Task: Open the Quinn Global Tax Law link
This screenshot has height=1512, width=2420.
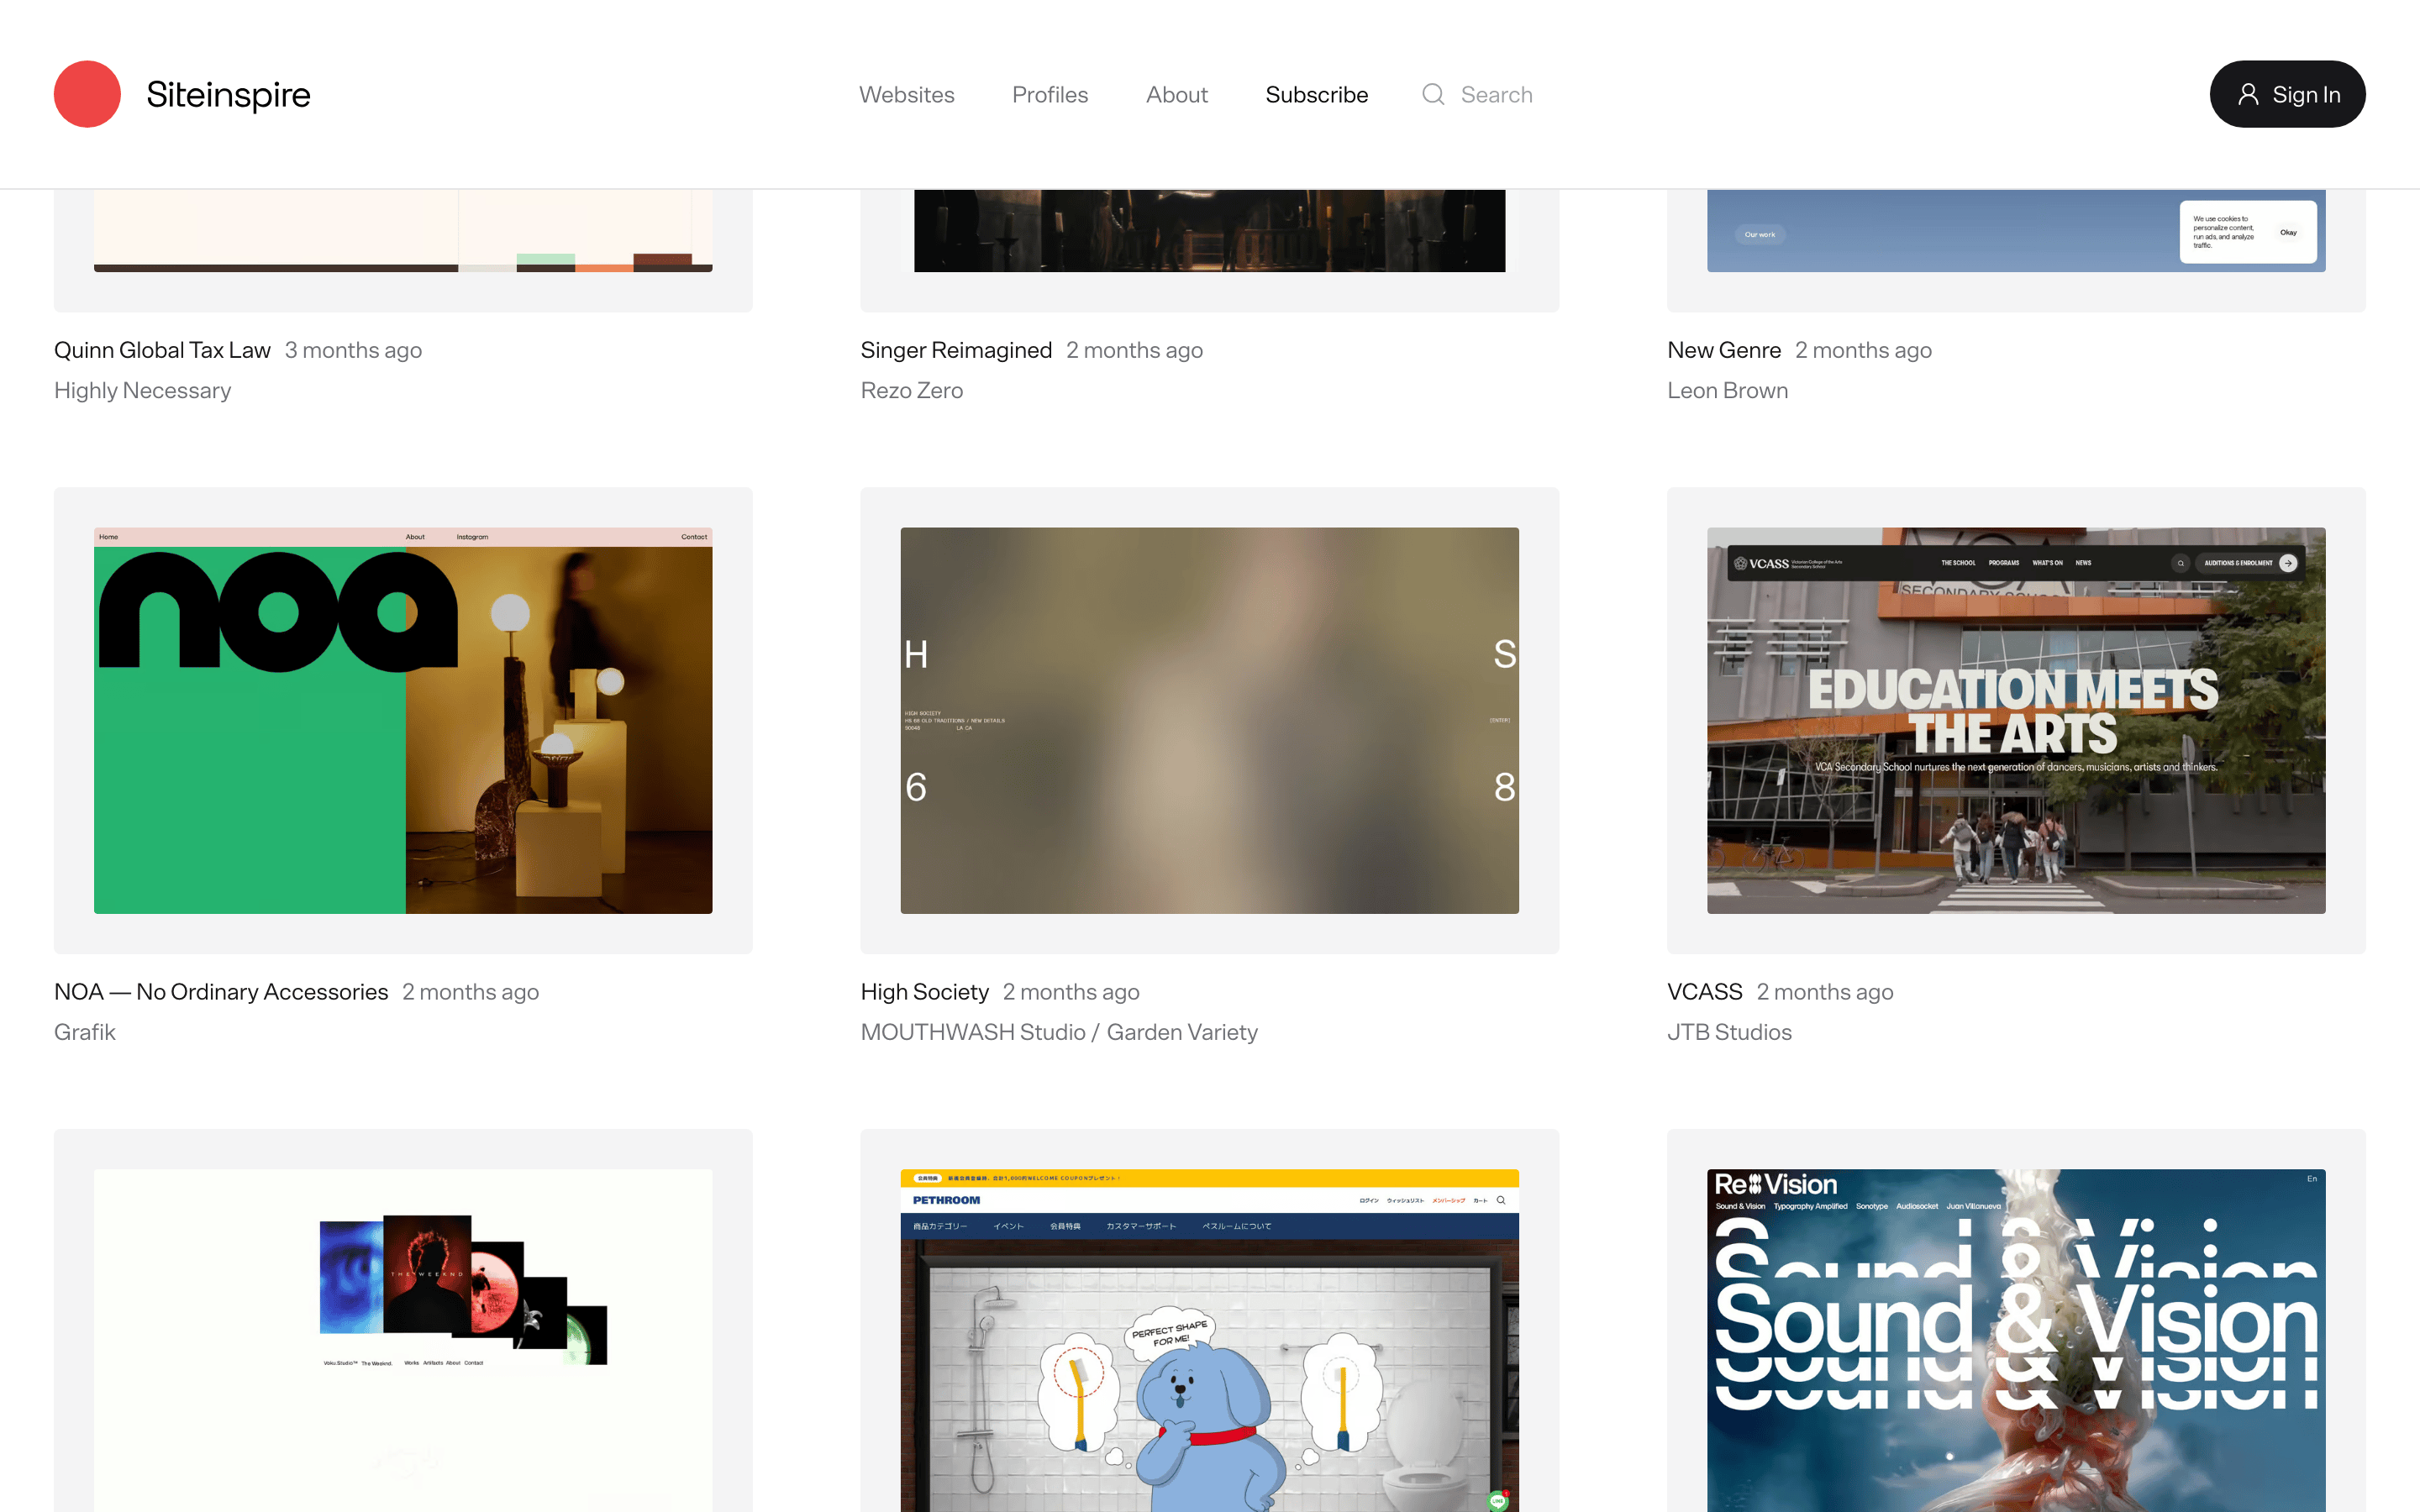Action: tap(162, 350)
